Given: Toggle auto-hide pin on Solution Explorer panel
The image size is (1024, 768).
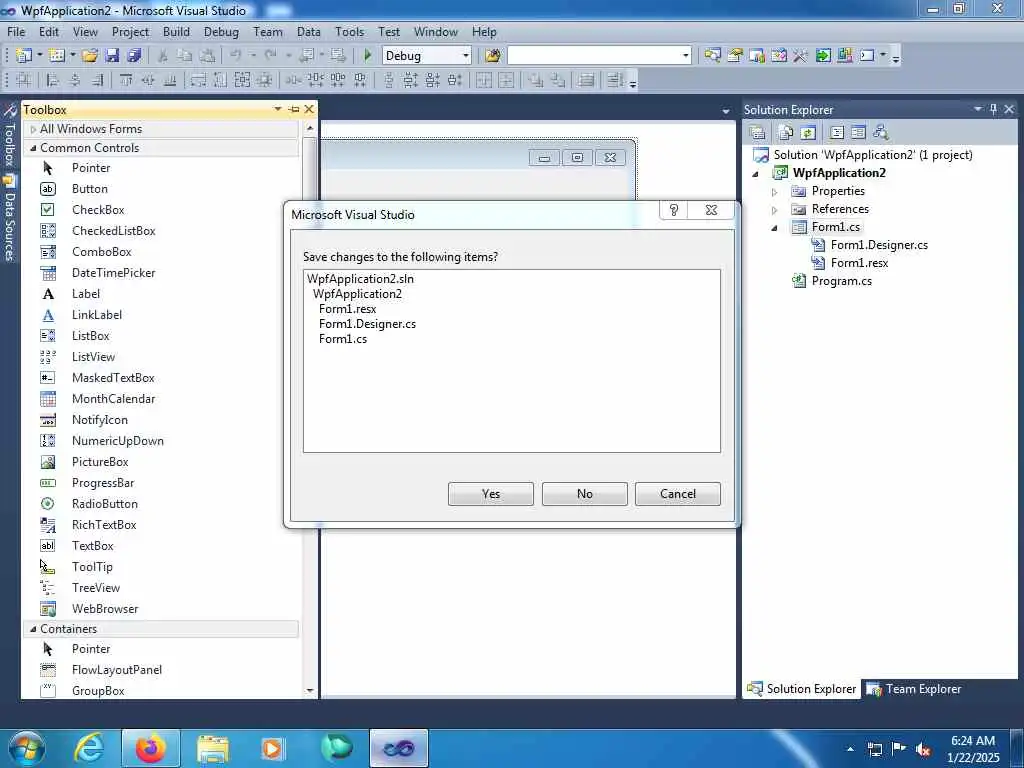Looking at the screenshot, I should 993,109.
